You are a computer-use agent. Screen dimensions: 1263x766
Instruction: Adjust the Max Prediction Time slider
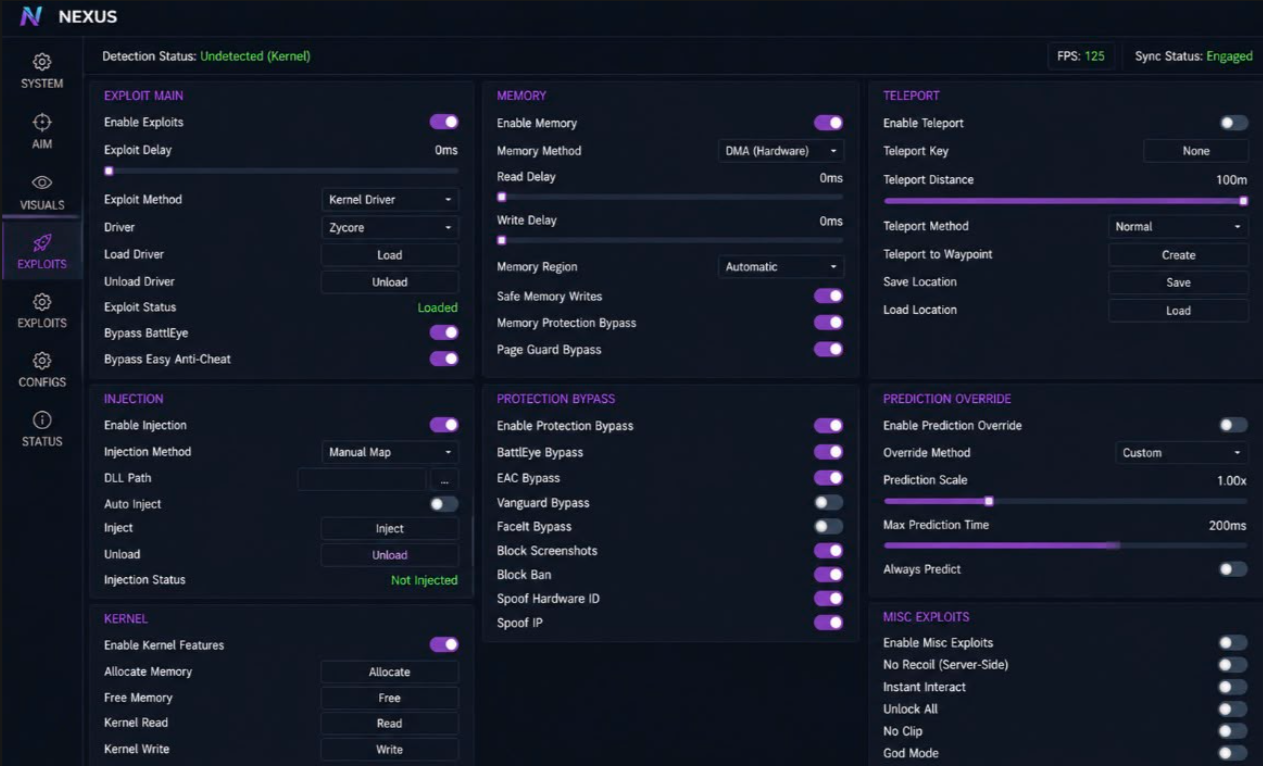(x=1065, y=546)
